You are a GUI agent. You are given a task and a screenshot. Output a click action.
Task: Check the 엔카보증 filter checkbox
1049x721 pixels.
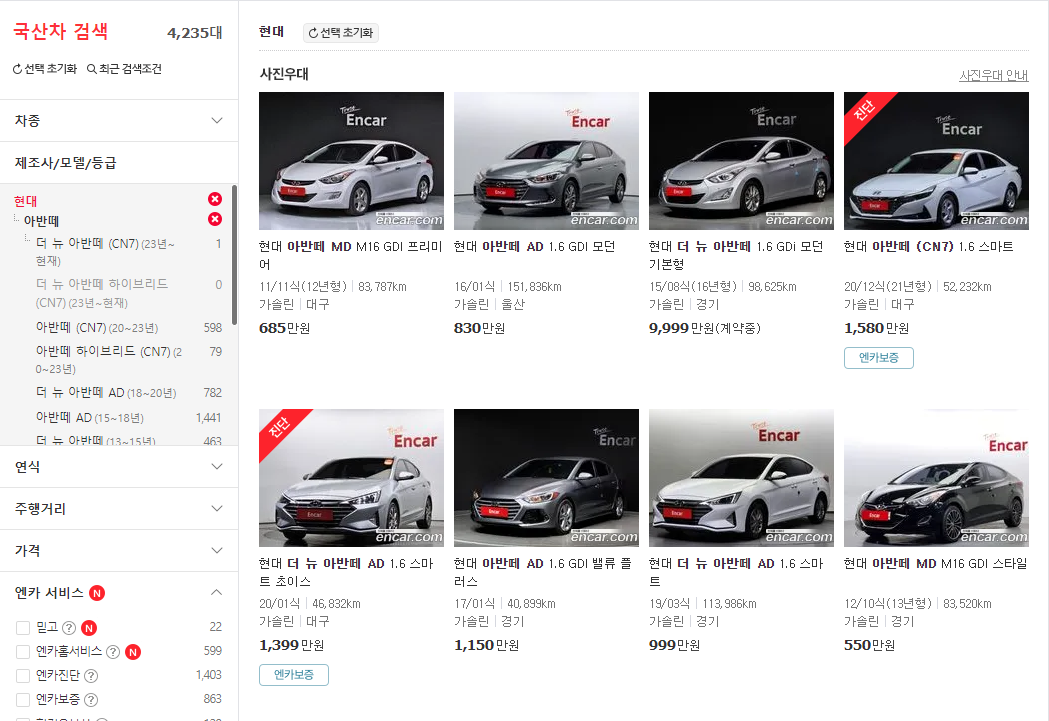click(23, 700)
